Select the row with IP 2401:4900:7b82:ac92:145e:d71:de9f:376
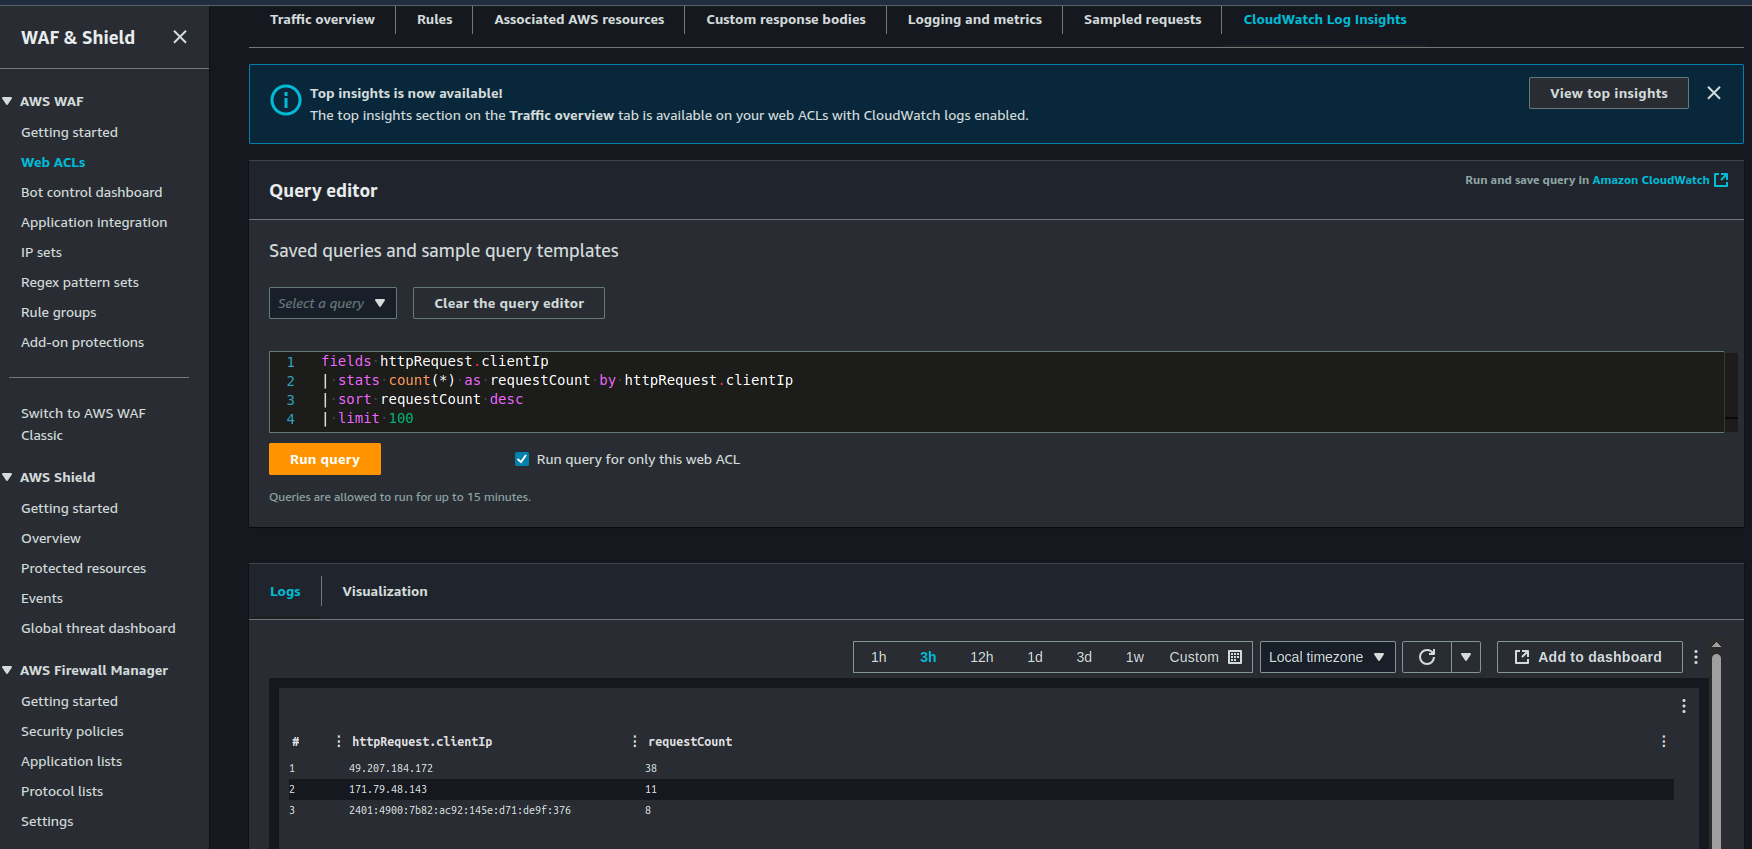The height and width of the screenshot is (849, 1752). coord(980,810)
